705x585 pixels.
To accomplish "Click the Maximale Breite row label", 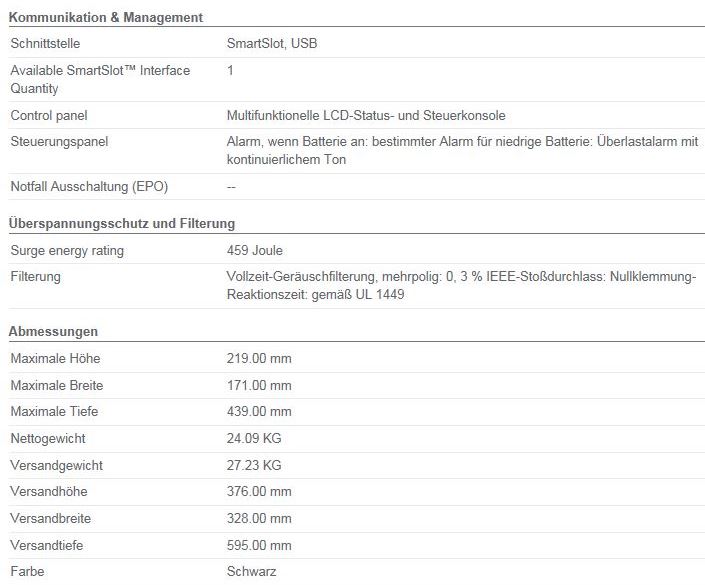I will tap(57, 385).
